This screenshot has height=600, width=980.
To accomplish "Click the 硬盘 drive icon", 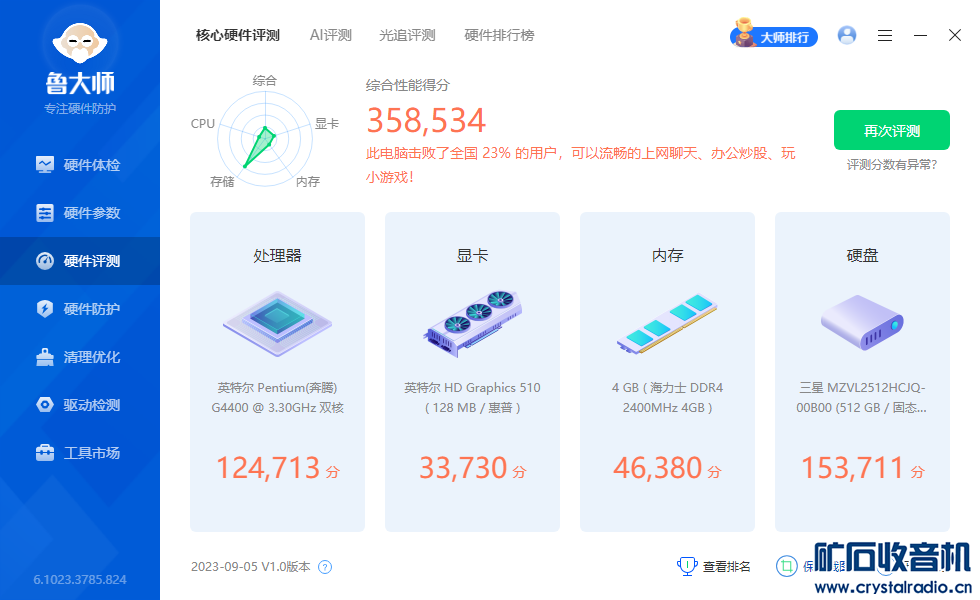I will 862,322.
